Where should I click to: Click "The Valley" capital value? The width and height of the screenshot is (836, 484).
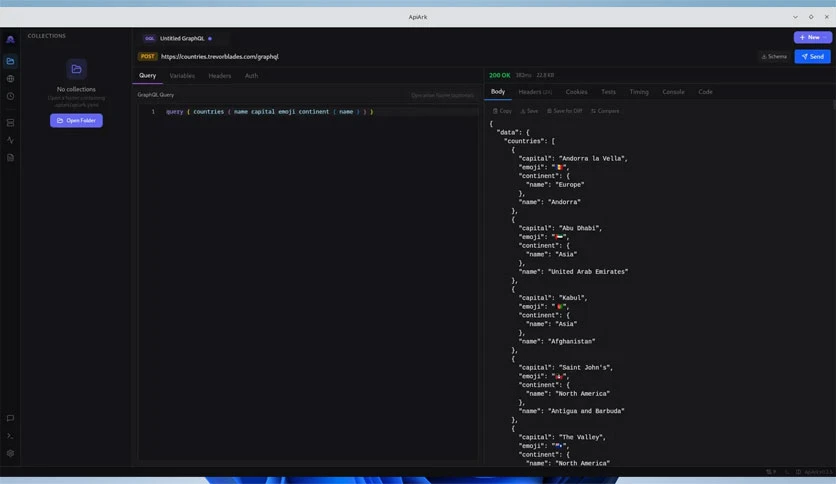582,437
